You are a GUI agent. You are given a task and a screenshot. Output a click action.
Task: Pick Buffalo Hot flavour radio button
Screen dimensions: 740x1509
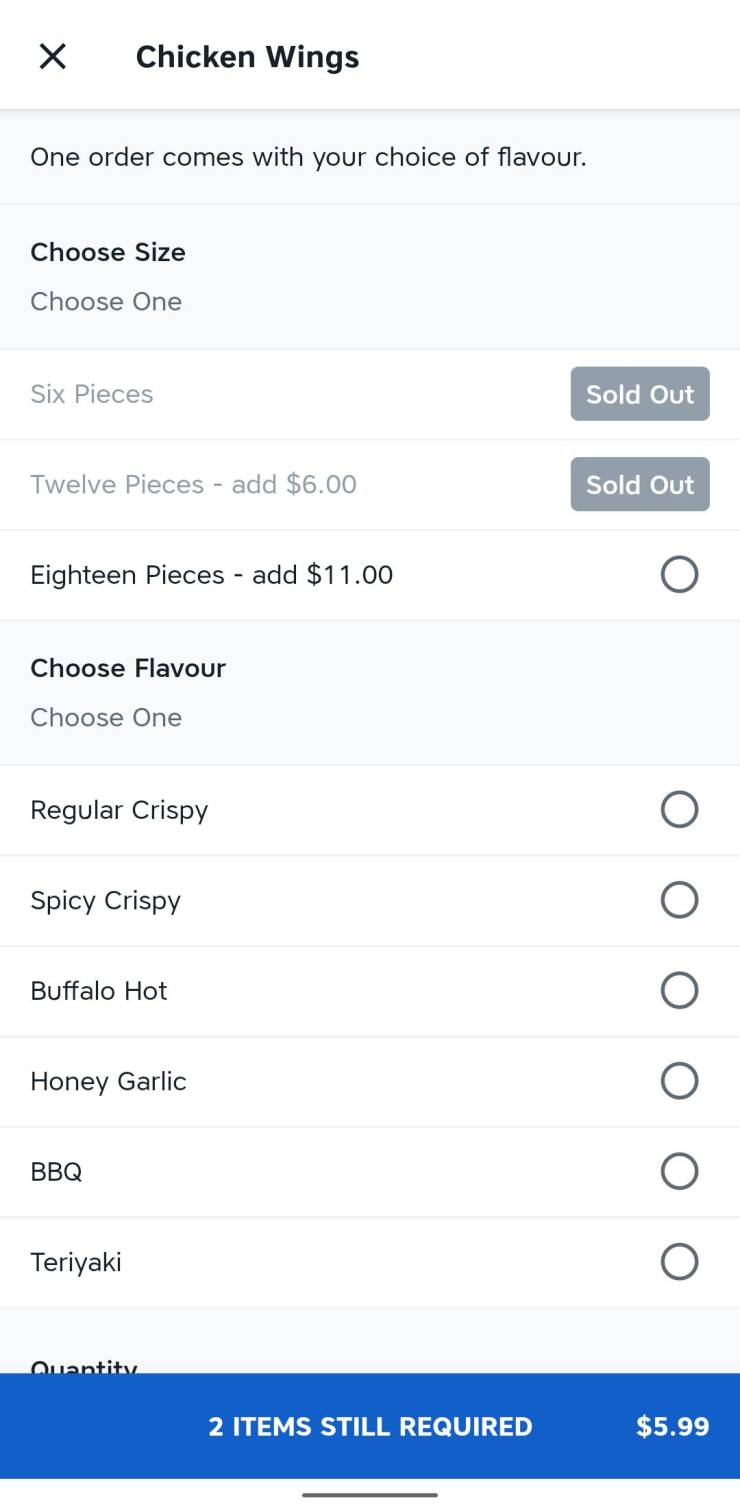679,991
